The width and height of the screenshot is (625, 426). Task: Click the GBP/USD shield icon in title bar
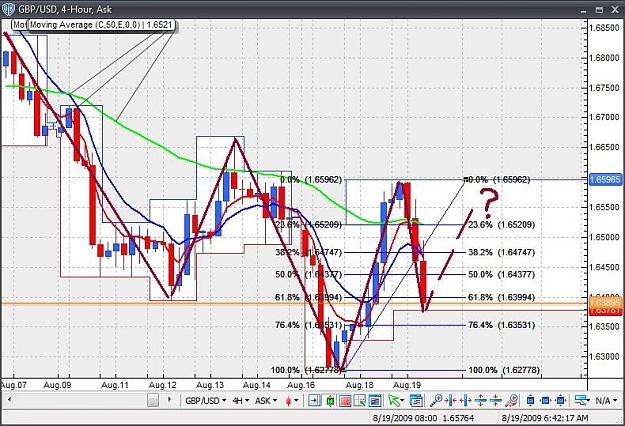[x=8, y=9]
